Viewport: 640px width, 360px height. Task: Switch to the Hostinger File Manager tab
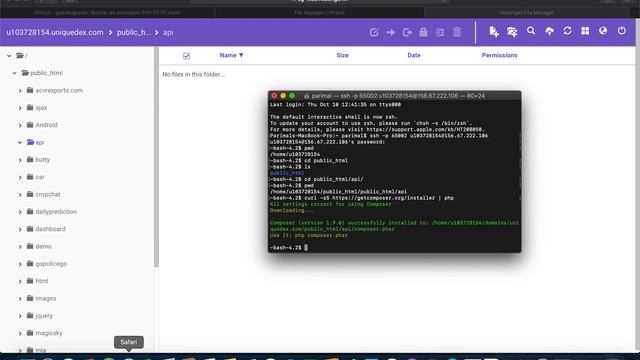click(527, 13)
